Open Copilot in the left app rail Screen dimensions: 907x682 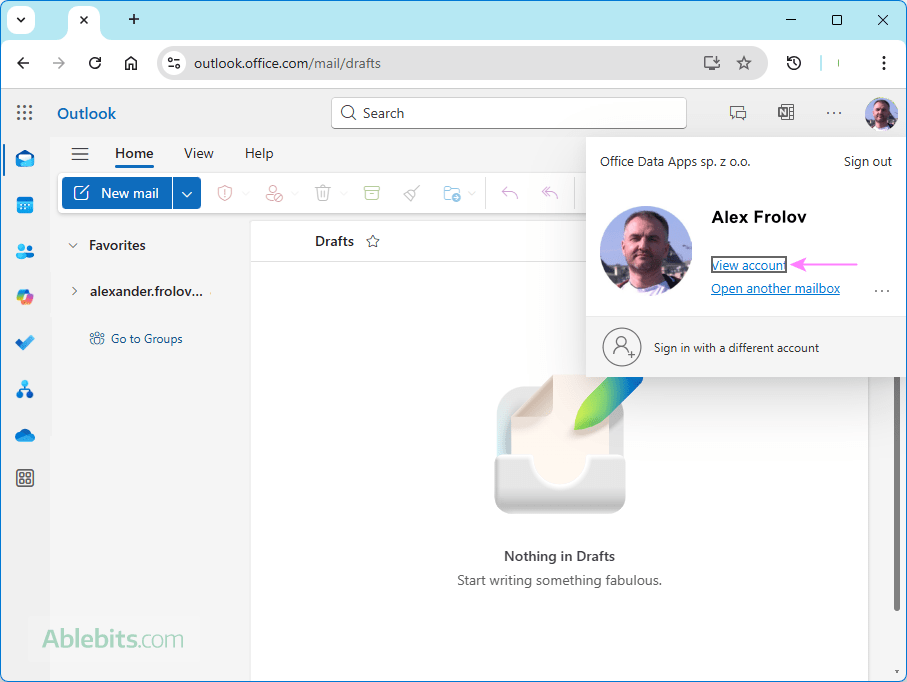coord(25,297)
